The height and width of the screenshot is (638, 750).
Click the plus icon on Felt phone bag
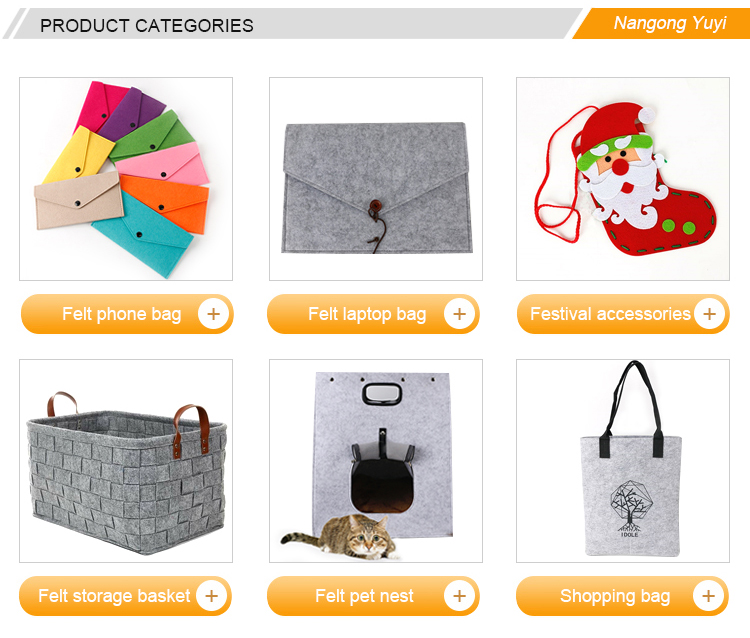[213, 314]
